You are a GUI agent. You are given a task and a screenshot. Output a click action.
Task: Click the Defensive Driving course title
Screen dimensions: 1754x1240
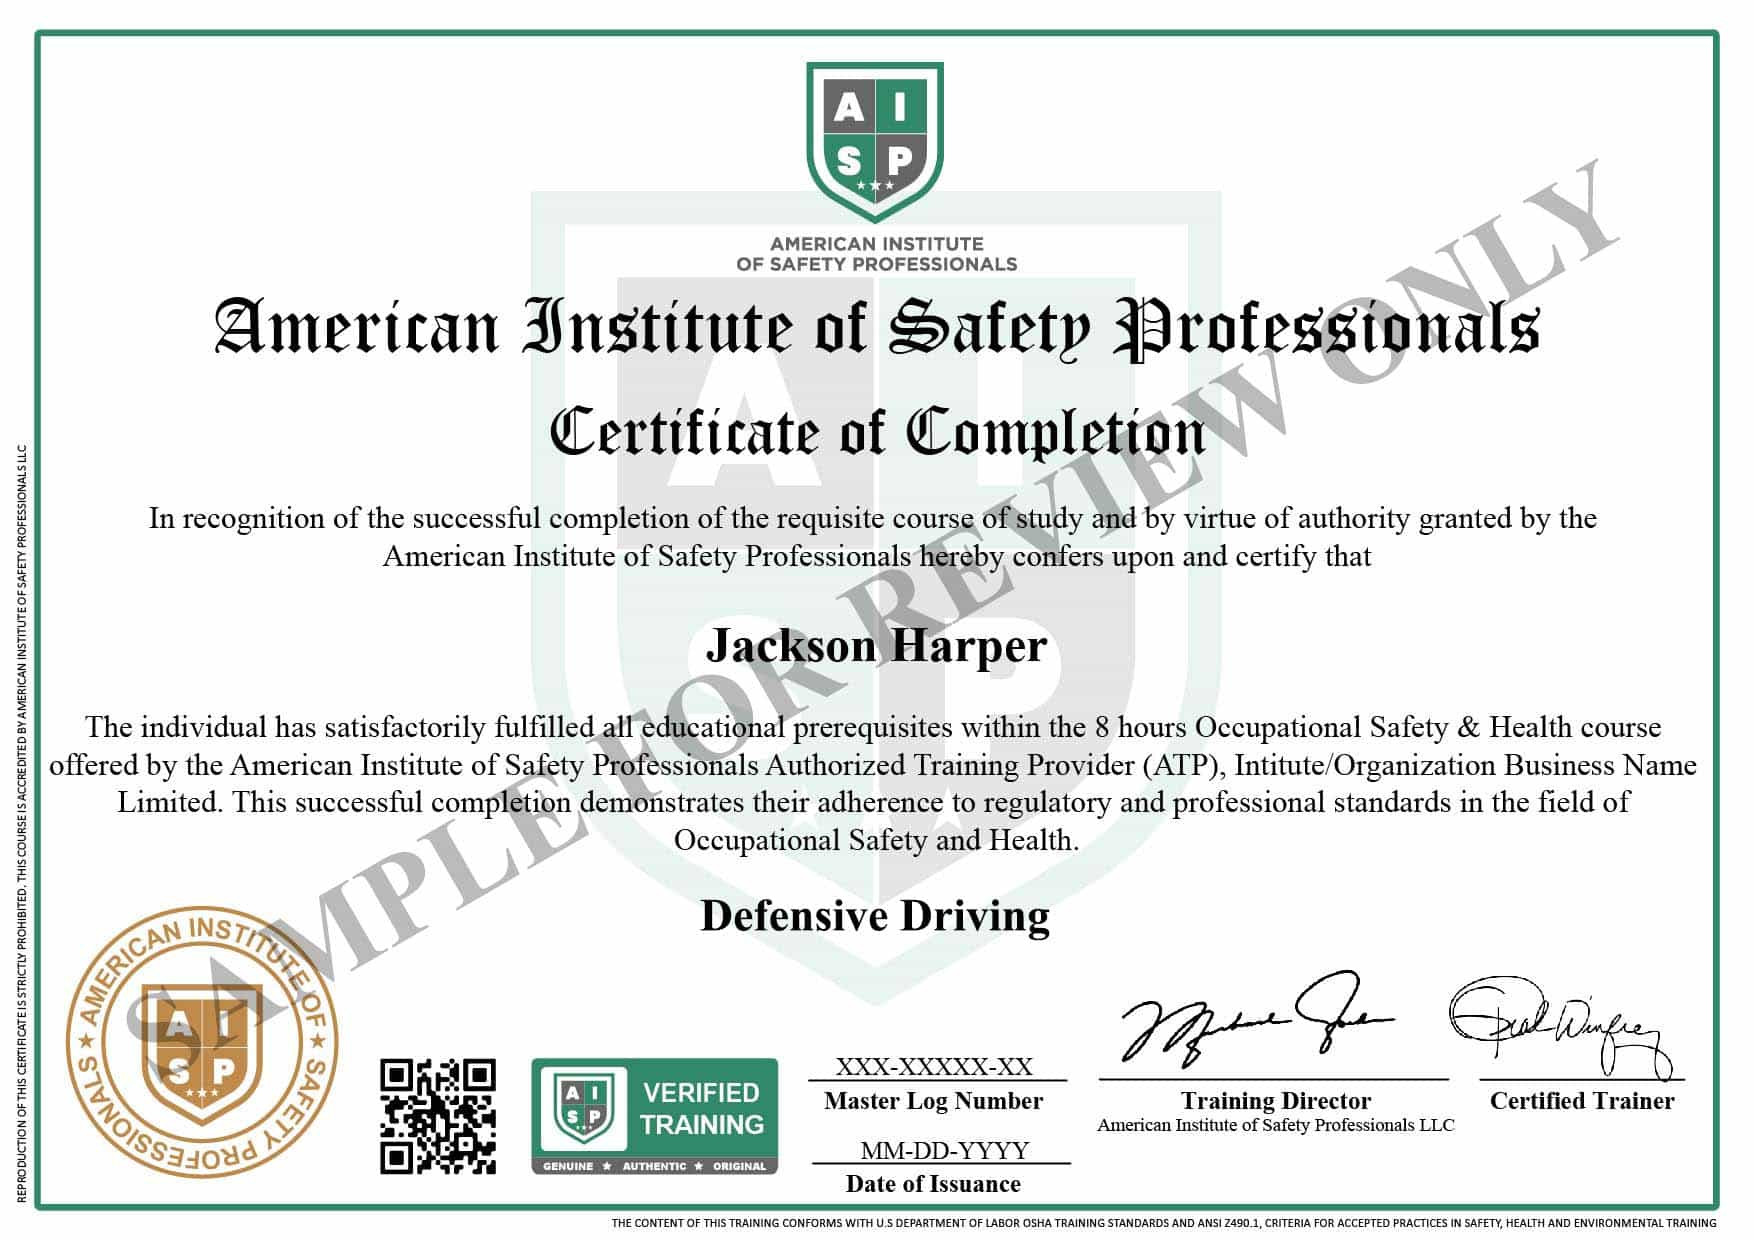875,916
